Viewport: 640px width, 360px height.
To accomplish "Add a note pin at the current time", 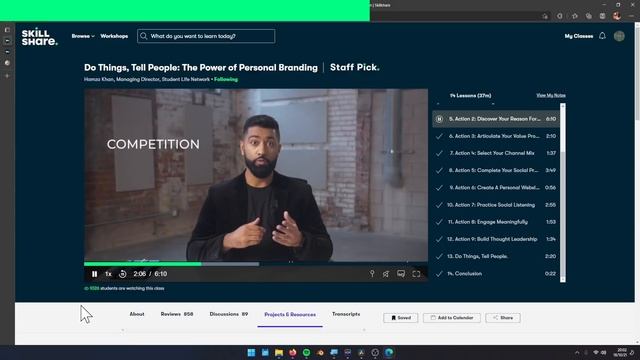I will [x=372, y=274].
